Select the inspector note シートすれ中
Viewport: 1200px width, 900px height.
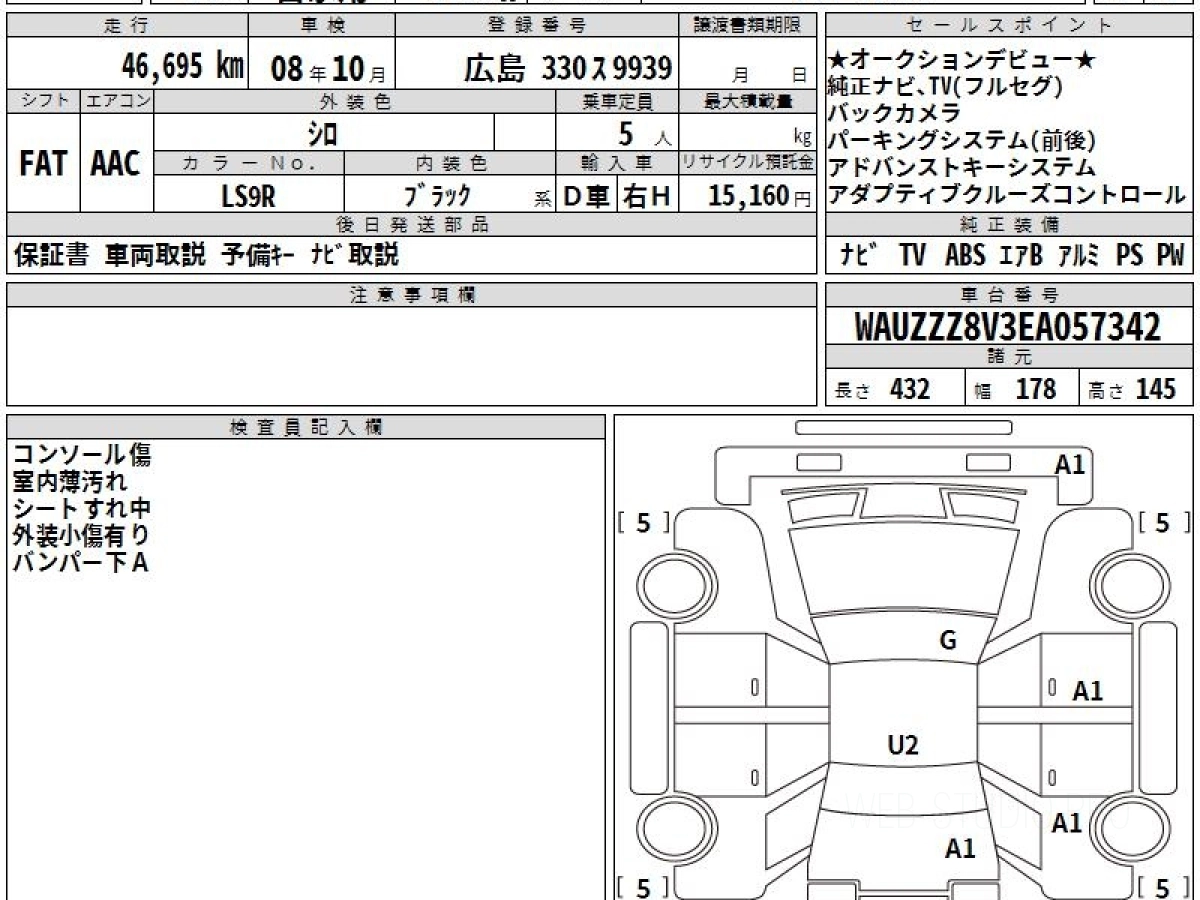[81, 509]
